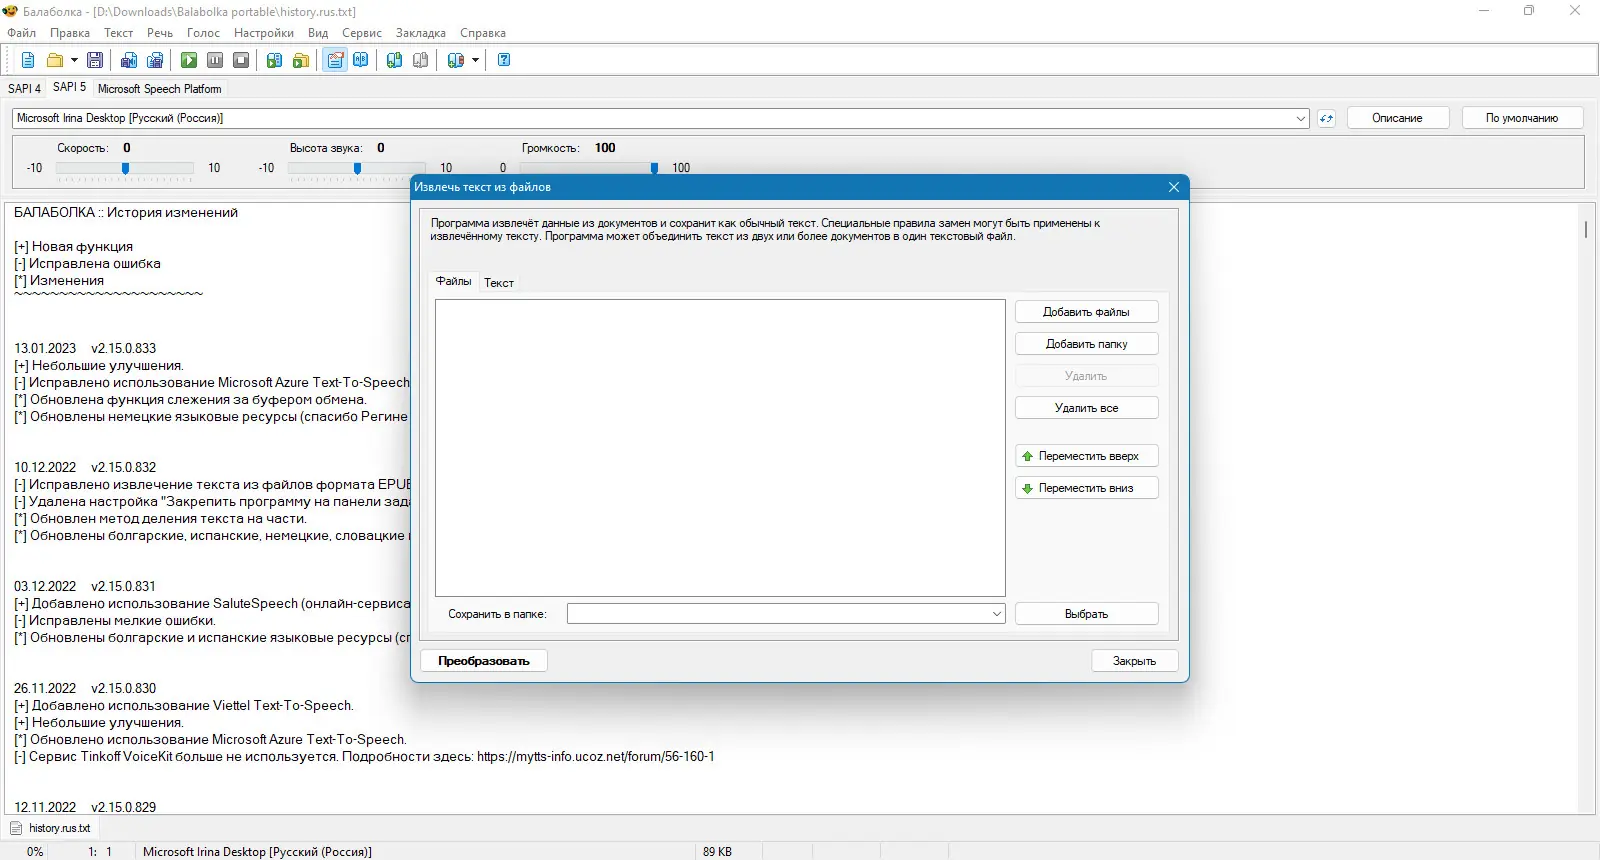This screenshot has width=1600, height=860.
Task: Click the Переместить вниз button
Action: tap(1086, 488)
